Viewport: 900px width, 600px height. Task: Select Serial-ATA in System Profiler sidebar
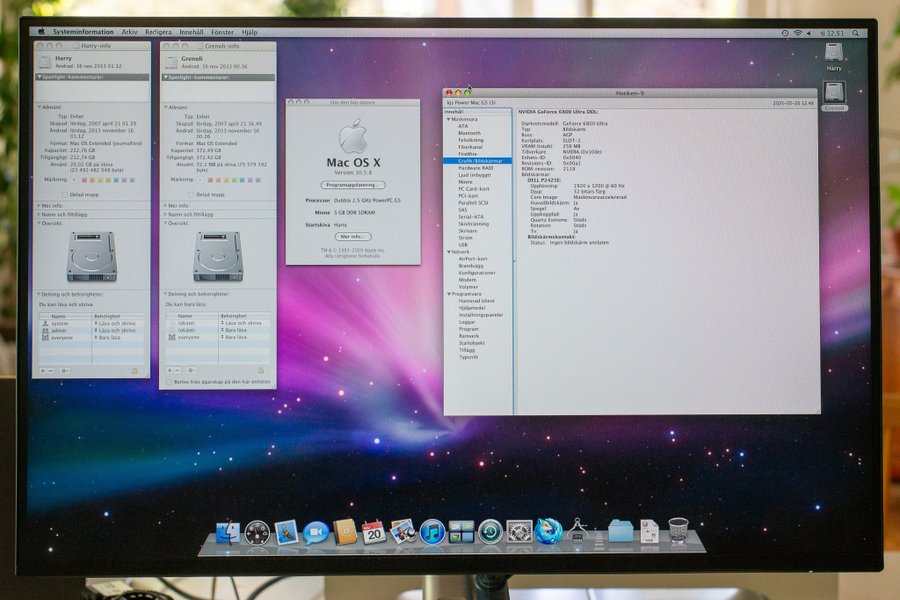[471, 217]
